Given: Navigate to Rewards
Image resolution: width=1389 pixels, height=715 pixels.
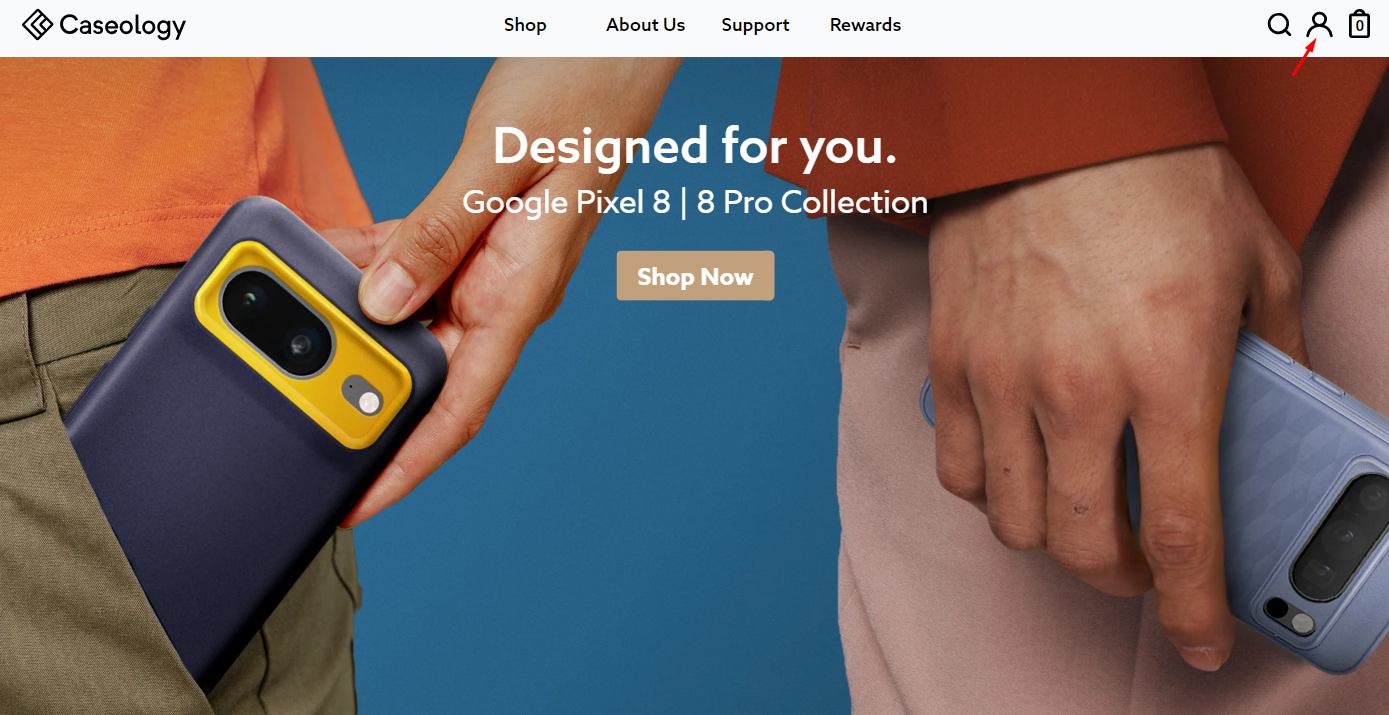Looking at the screenshot, I should point(865,25).
